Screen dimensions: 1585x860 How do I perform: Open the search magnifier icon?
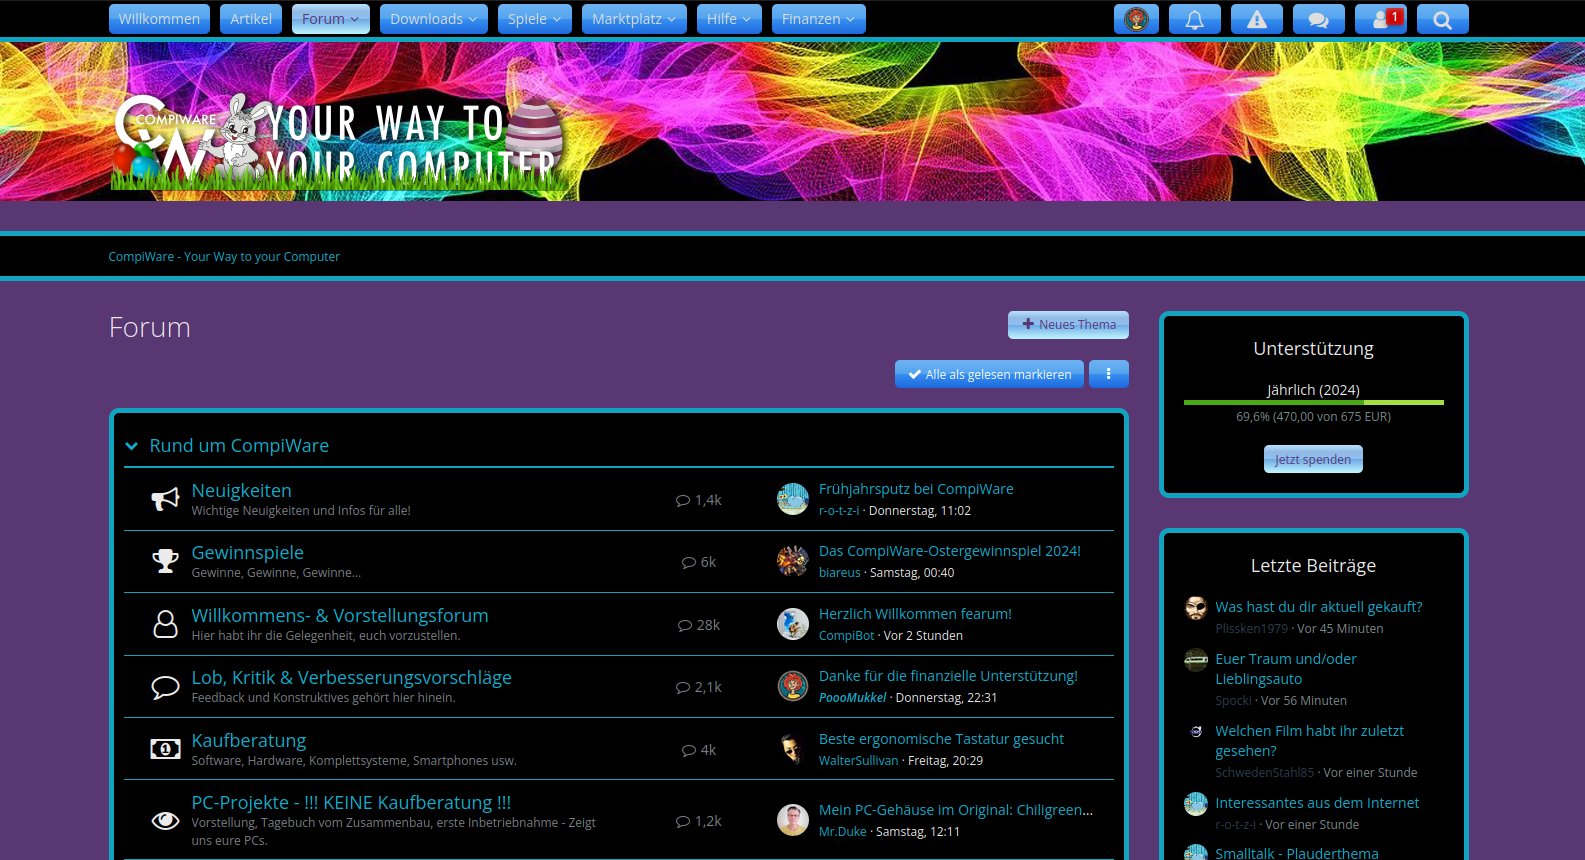click(1442, 19)
